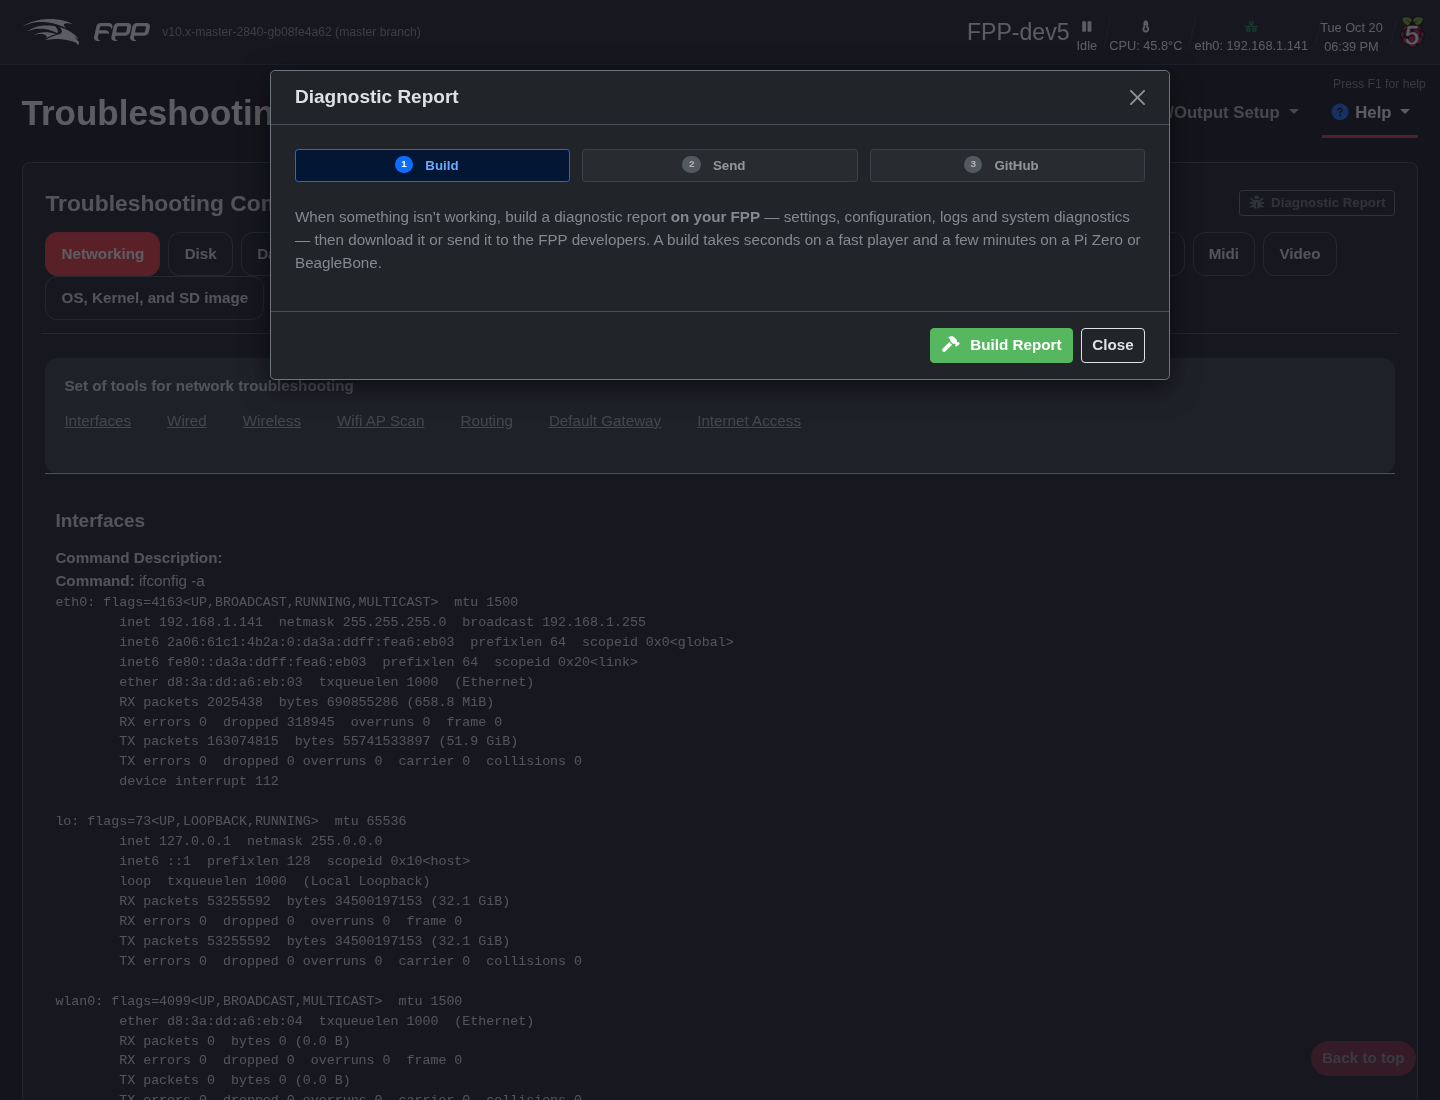Viewport: 1440px width, 1100px height.
Task: Select the Build step tab
Action: point(432,165)
